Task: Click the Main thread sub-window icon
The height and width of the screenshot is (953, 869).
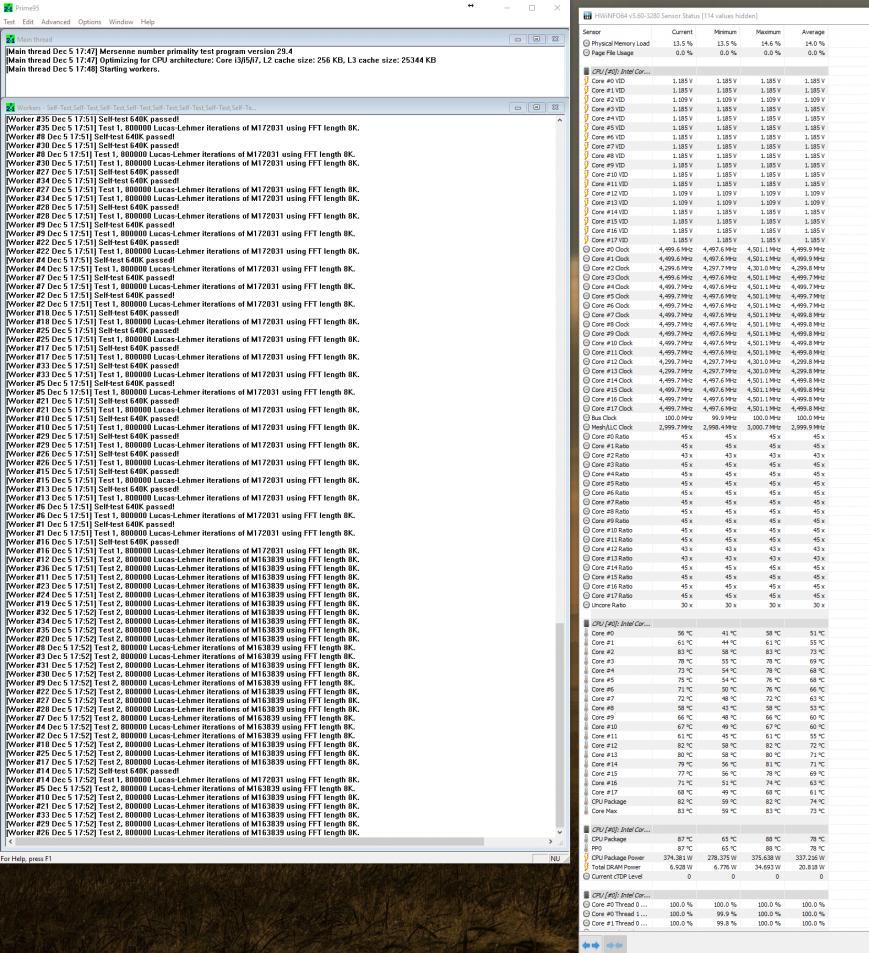Action: click(x=10, y=39)
